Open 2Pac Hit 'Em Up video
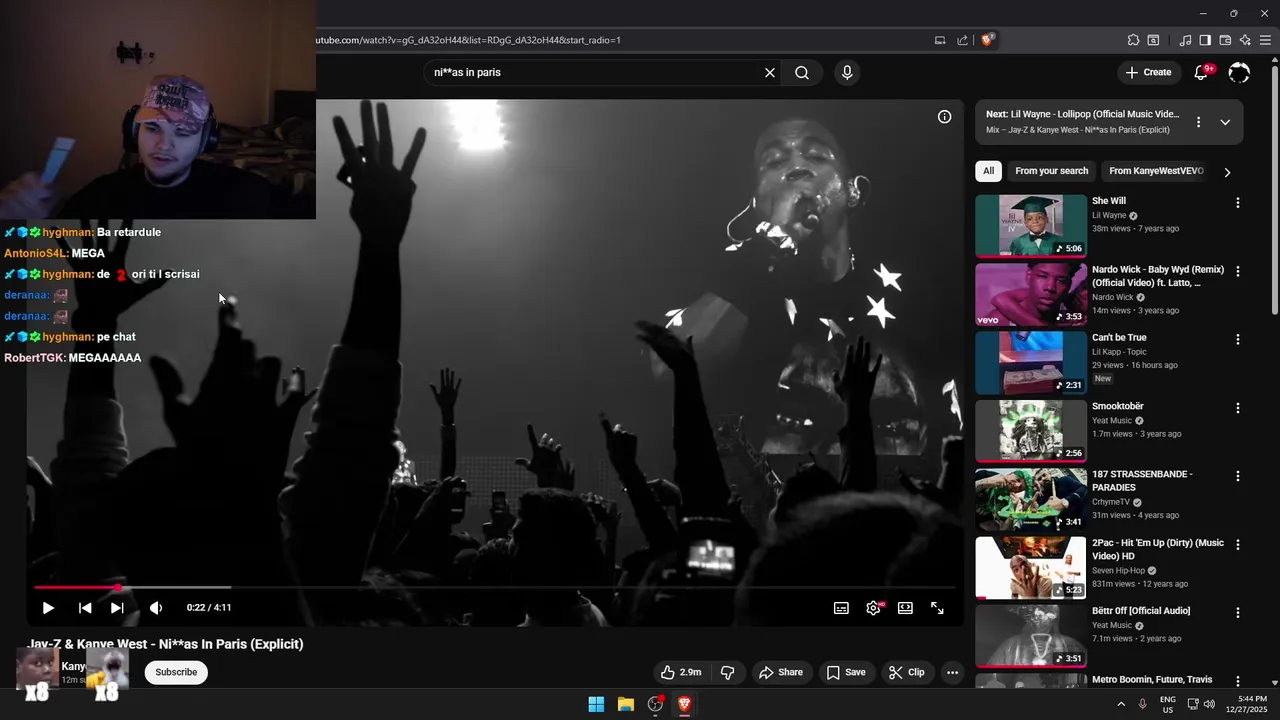The image size is (1280, 720). (x=1158, y=549)
